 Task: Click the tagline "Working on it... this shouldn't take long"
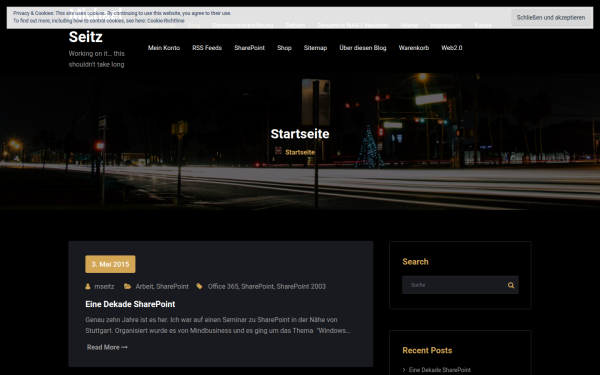pos(96,59)
